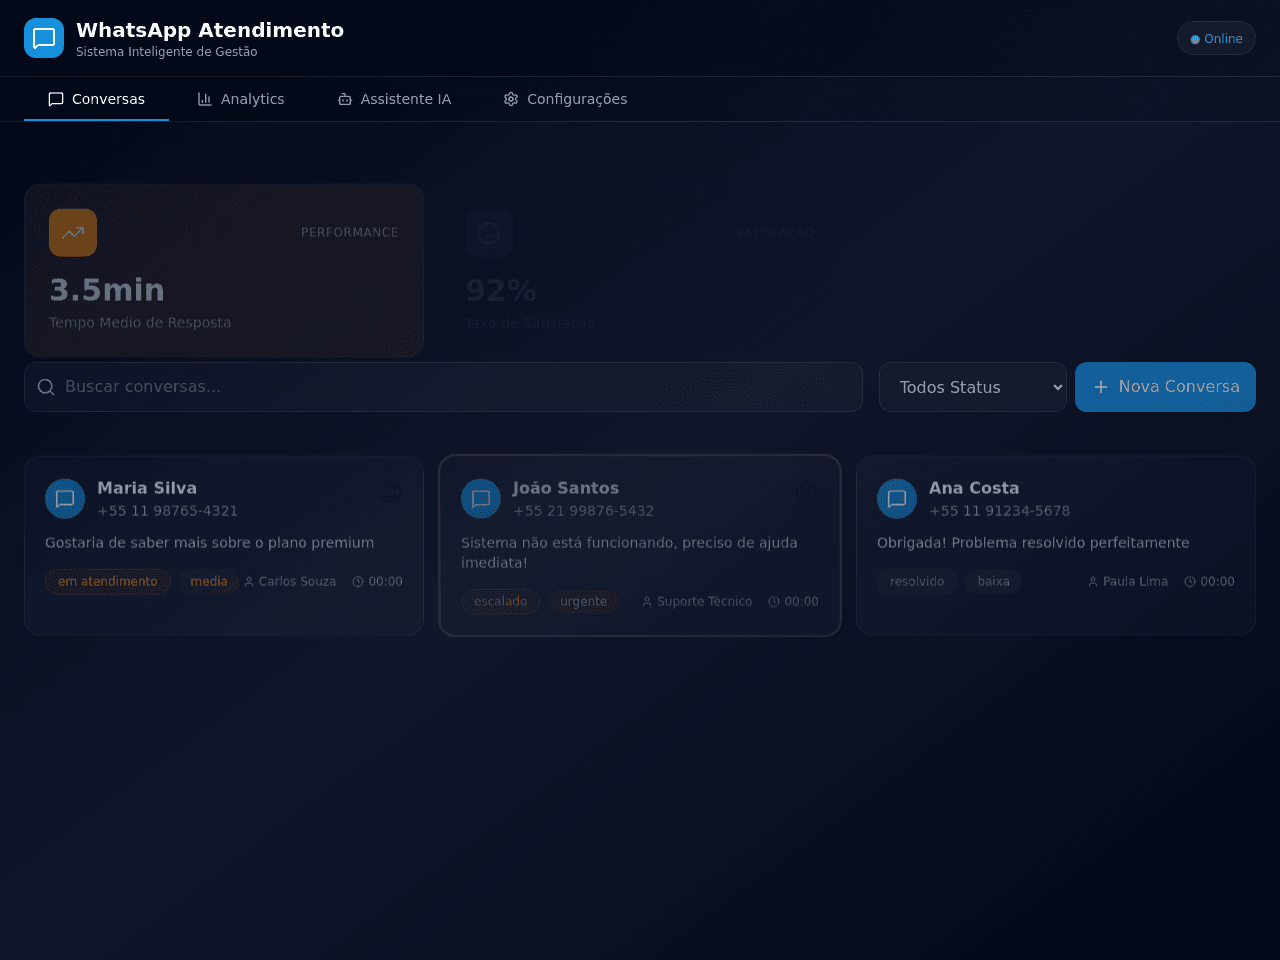
Task: Click message 'Obrigada! Problema resolvido perfeitamente'
Action: tap(1033, 543)
